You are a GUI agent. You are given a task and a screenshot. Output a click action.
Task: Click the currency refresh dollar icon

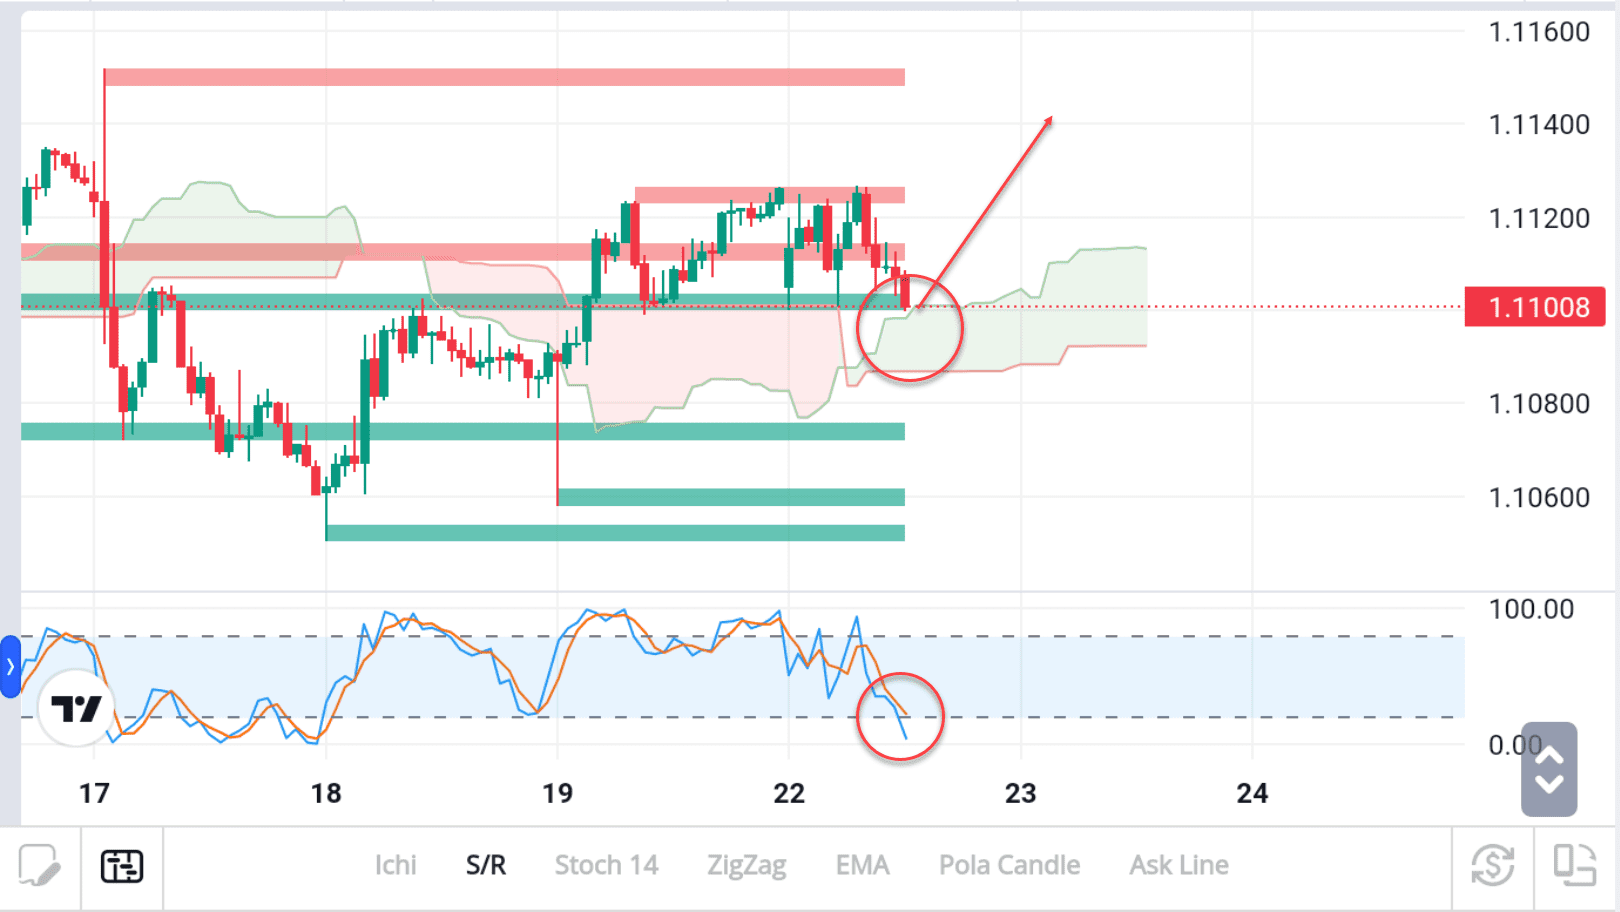(1492, 865)
